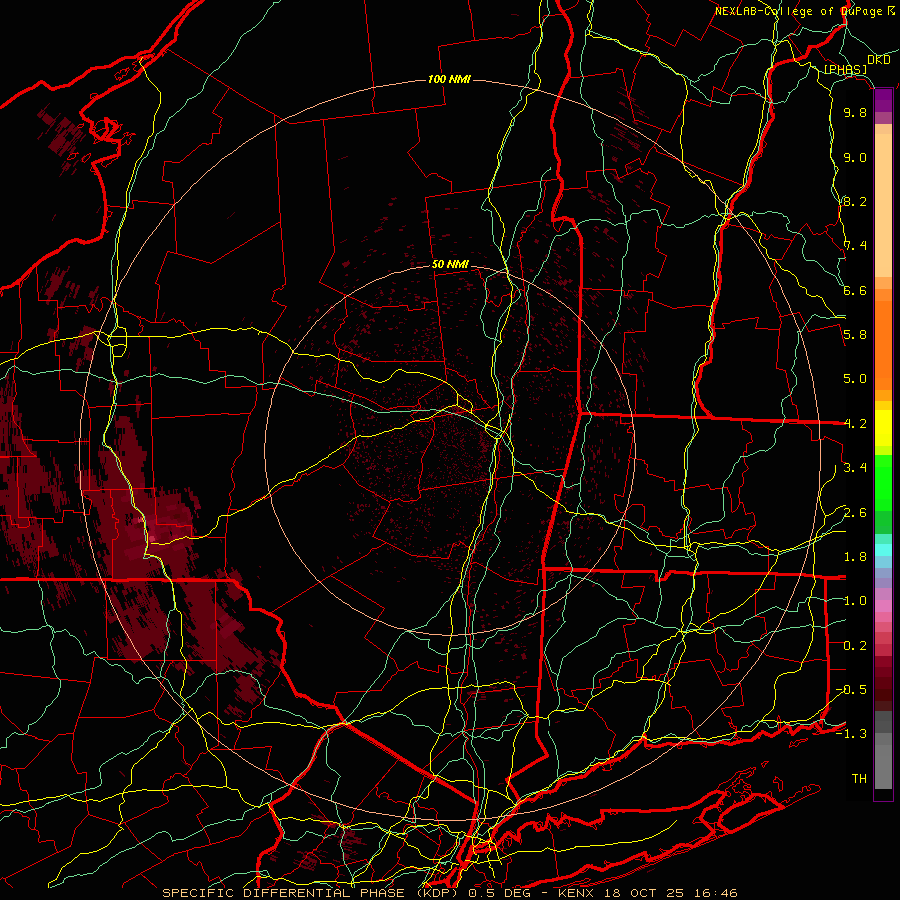This screenshot has width=900, height=900.
Task: Click the 9.8 value on the color scale
Action: click(855, 113)
